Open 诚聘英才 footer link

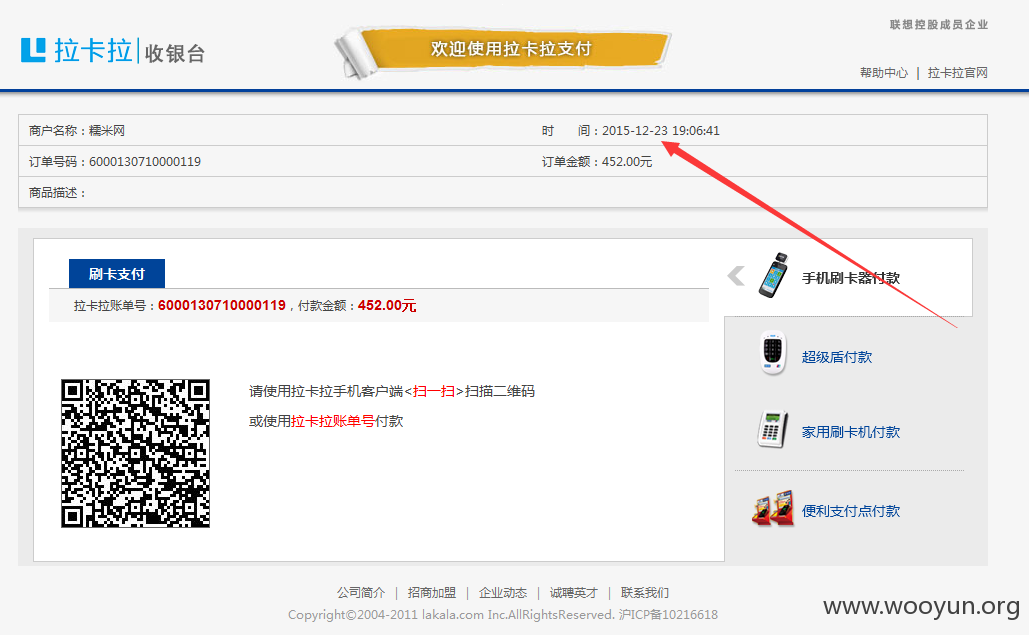[574, 593]
